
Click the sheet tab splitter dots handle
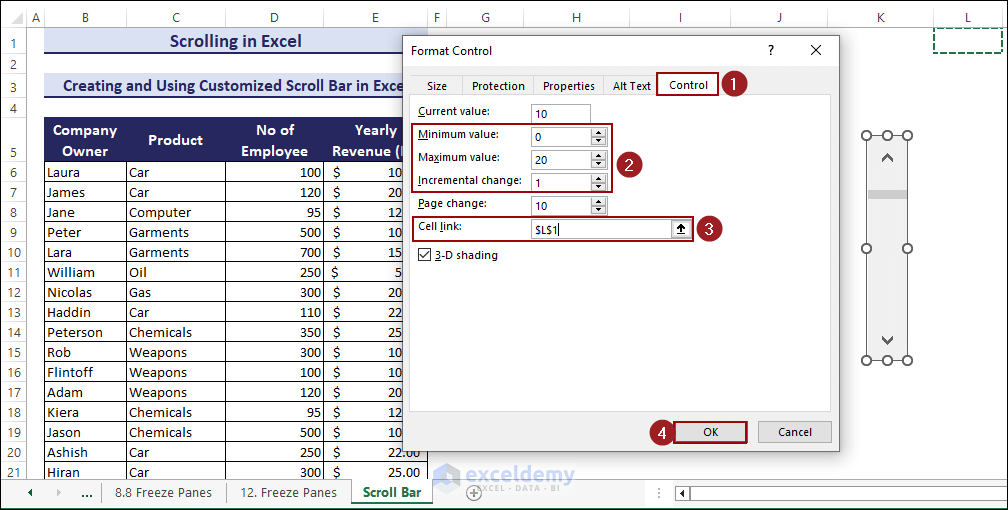659,493
